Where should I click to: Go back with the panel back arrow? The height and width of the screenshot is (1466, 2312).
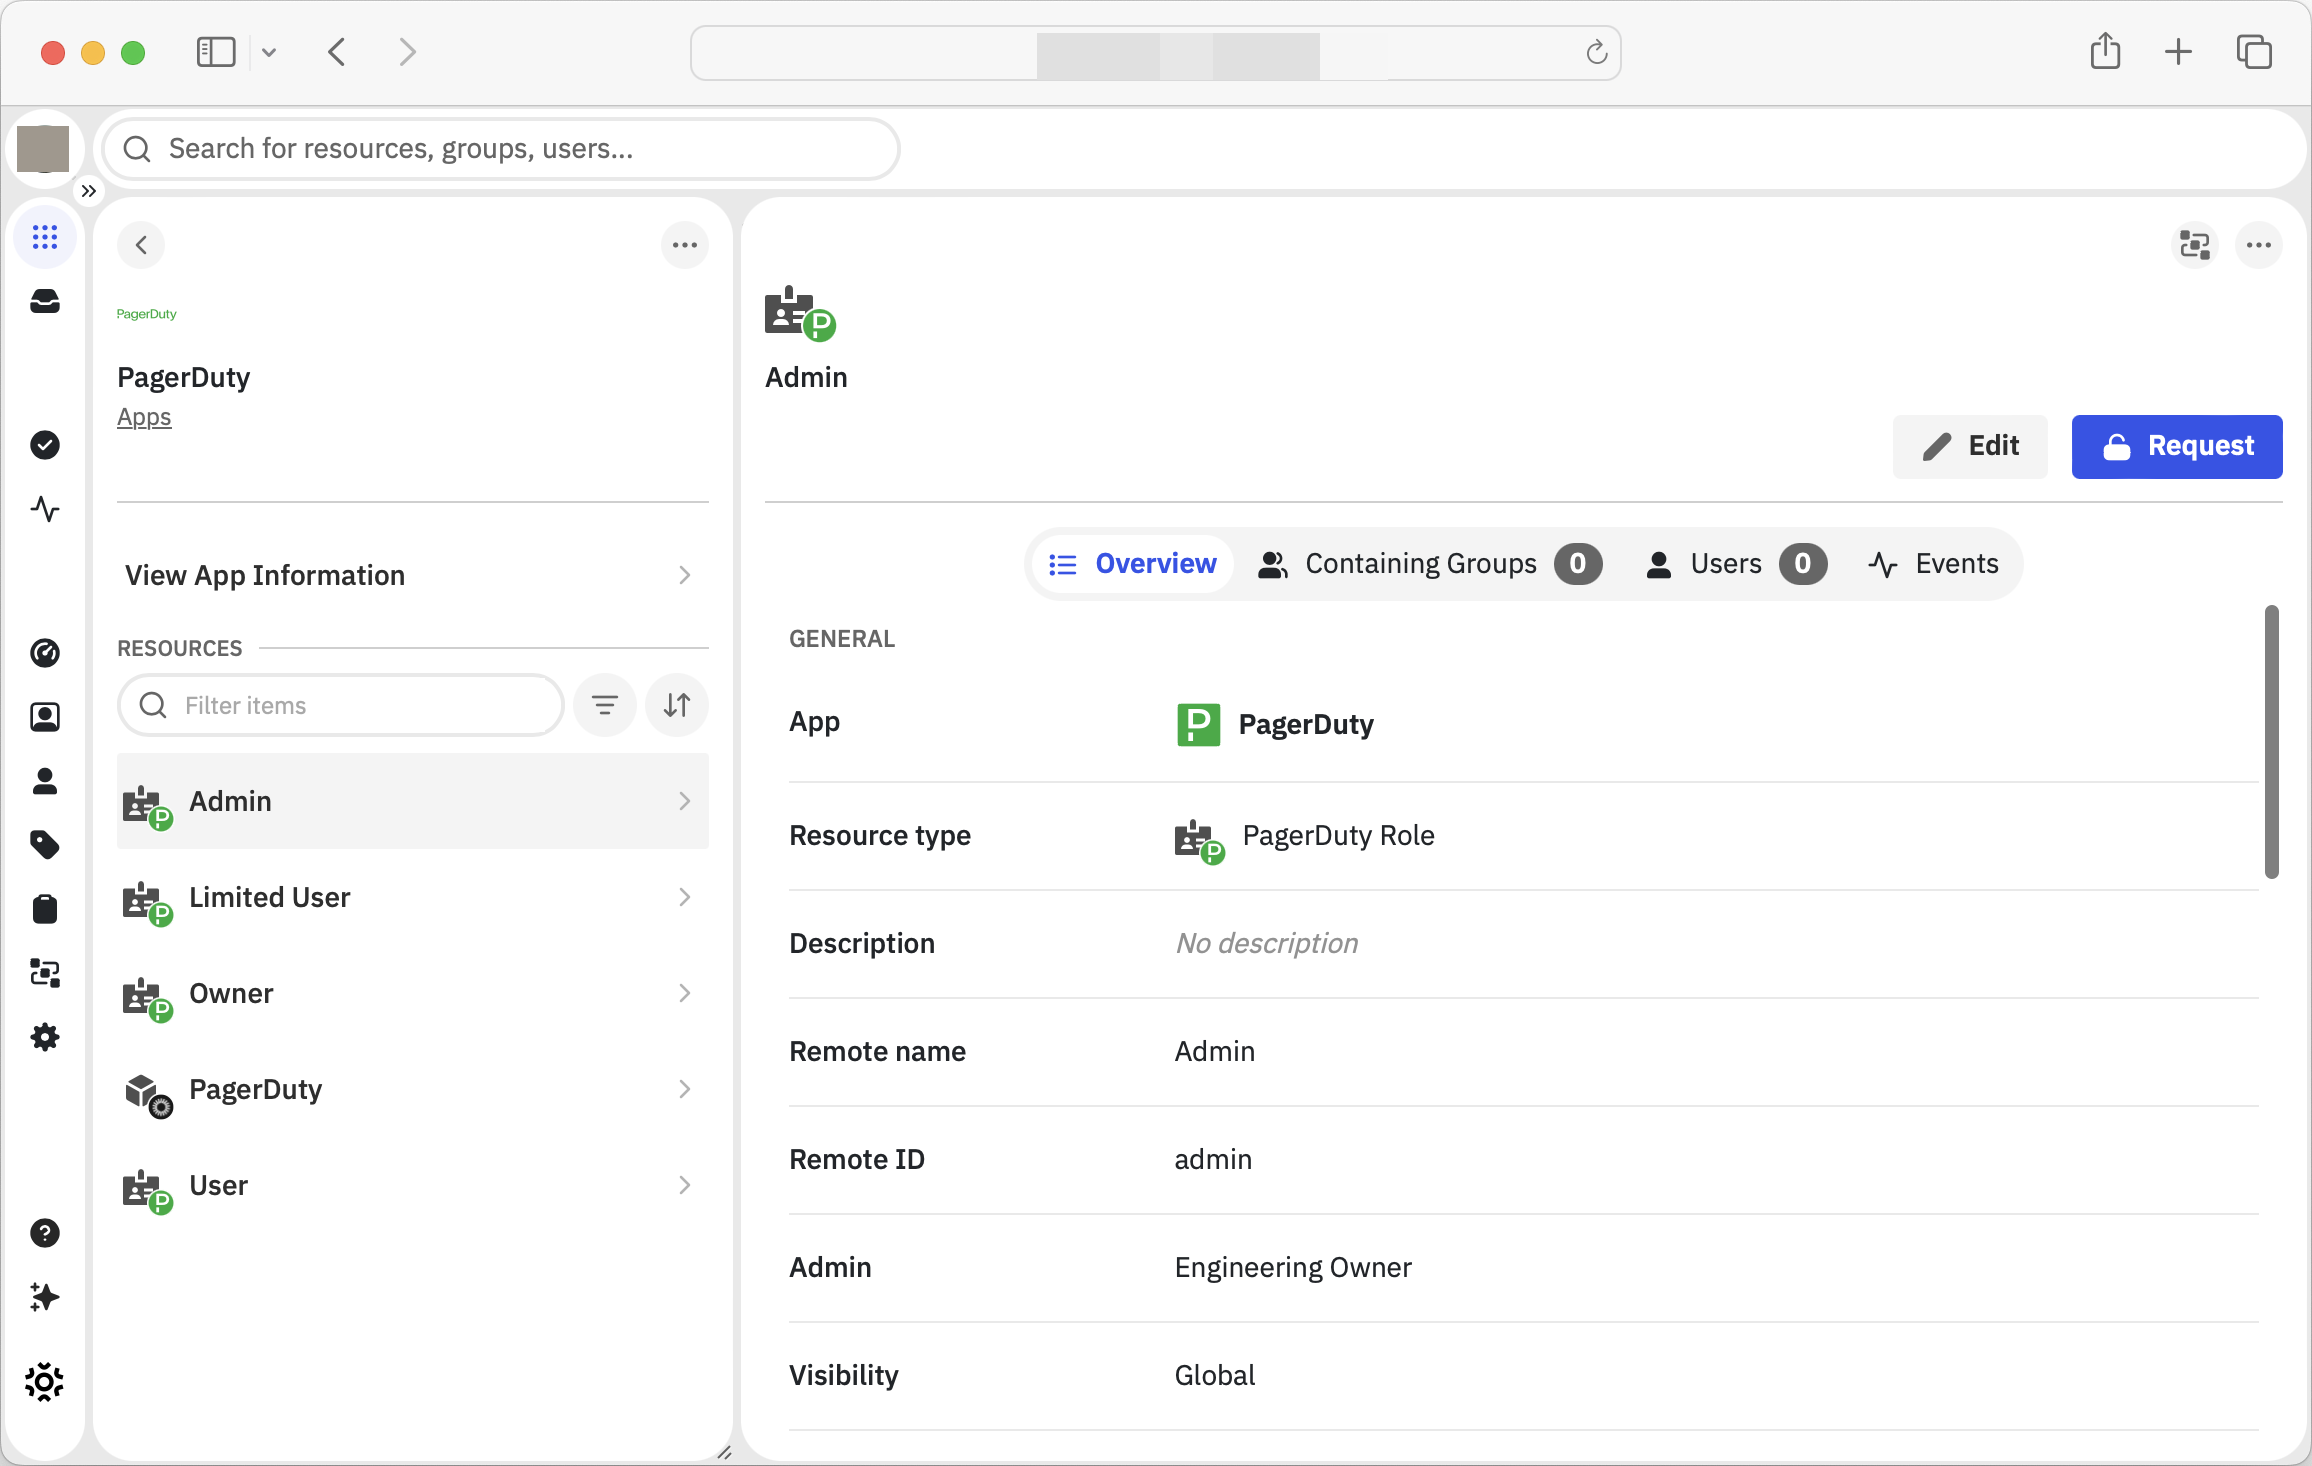[141, 245]
